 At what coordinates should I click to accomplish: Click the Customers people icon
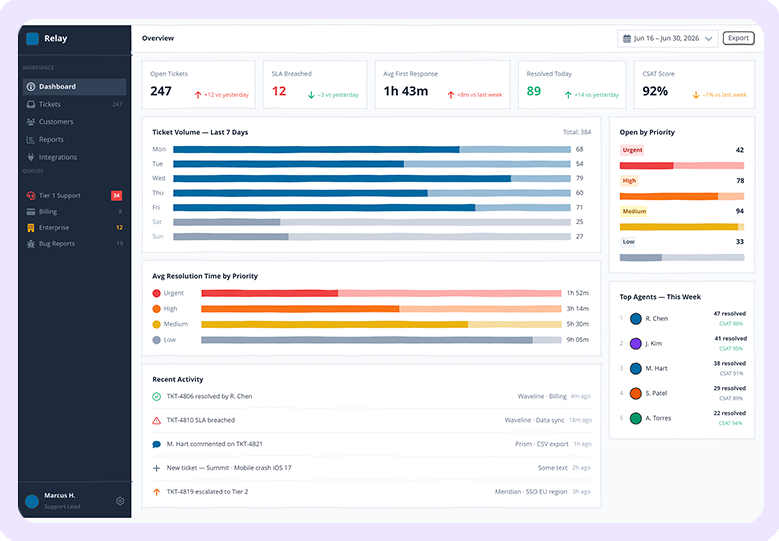point(31,122)
